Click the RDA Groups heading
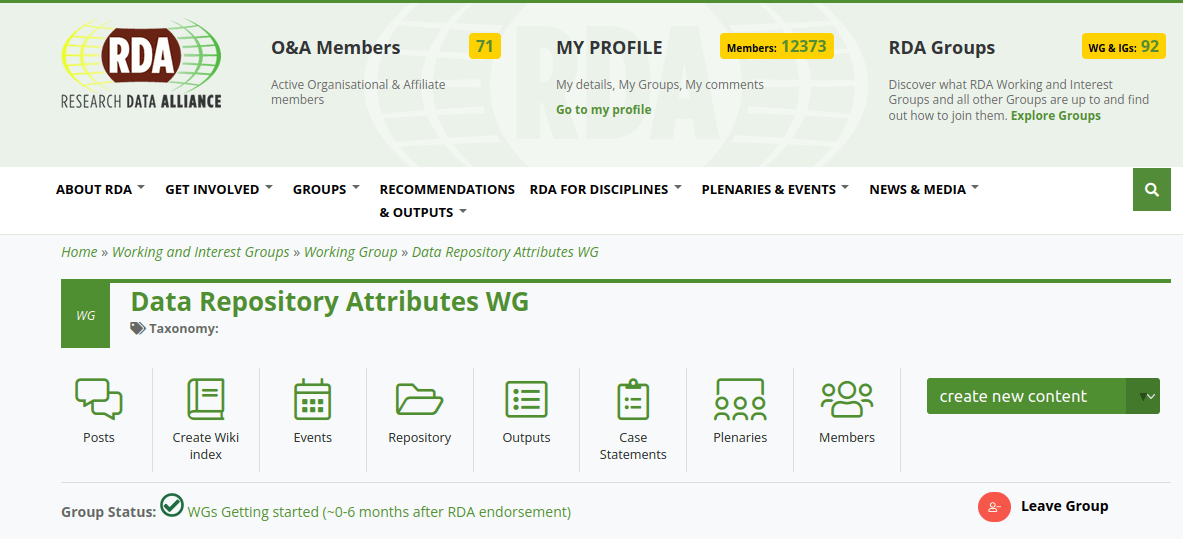1183x543 pixels. (x=942, y=48)
